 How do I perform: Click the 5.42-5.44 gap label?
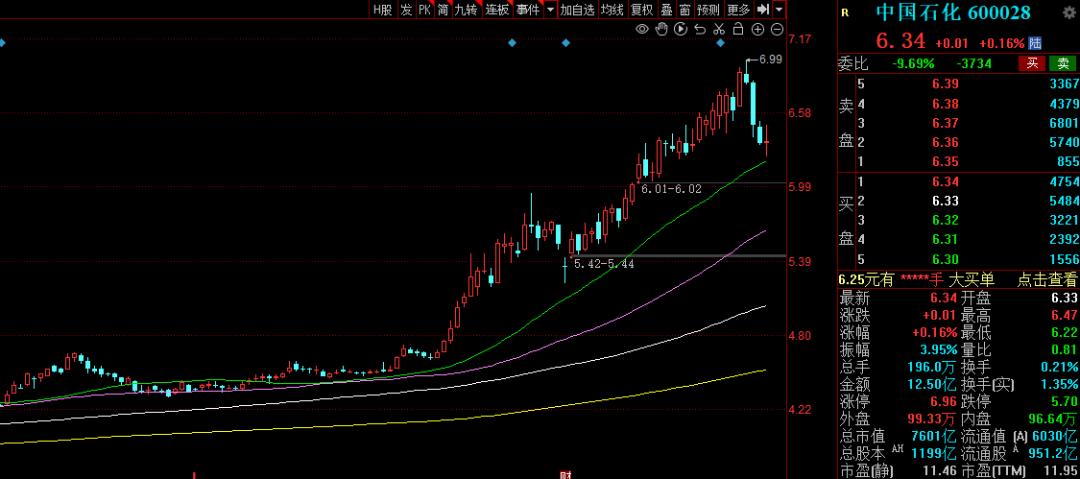tap(604, 264)
